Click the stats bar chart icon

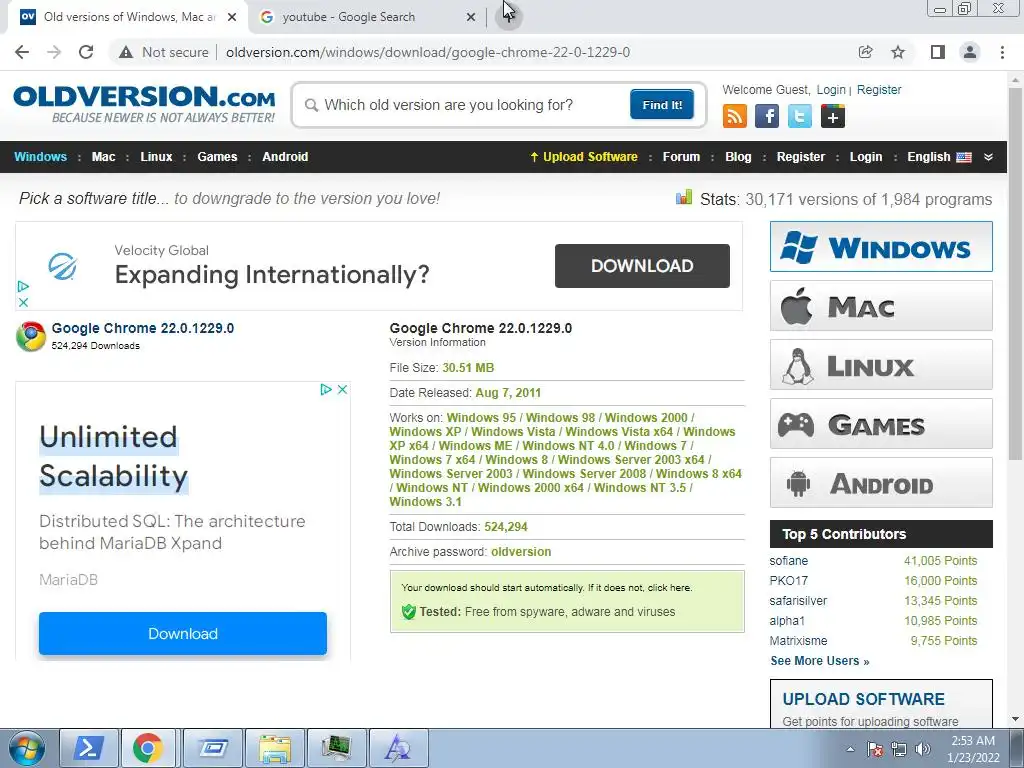pyautogui.click(x=684, y=197)
